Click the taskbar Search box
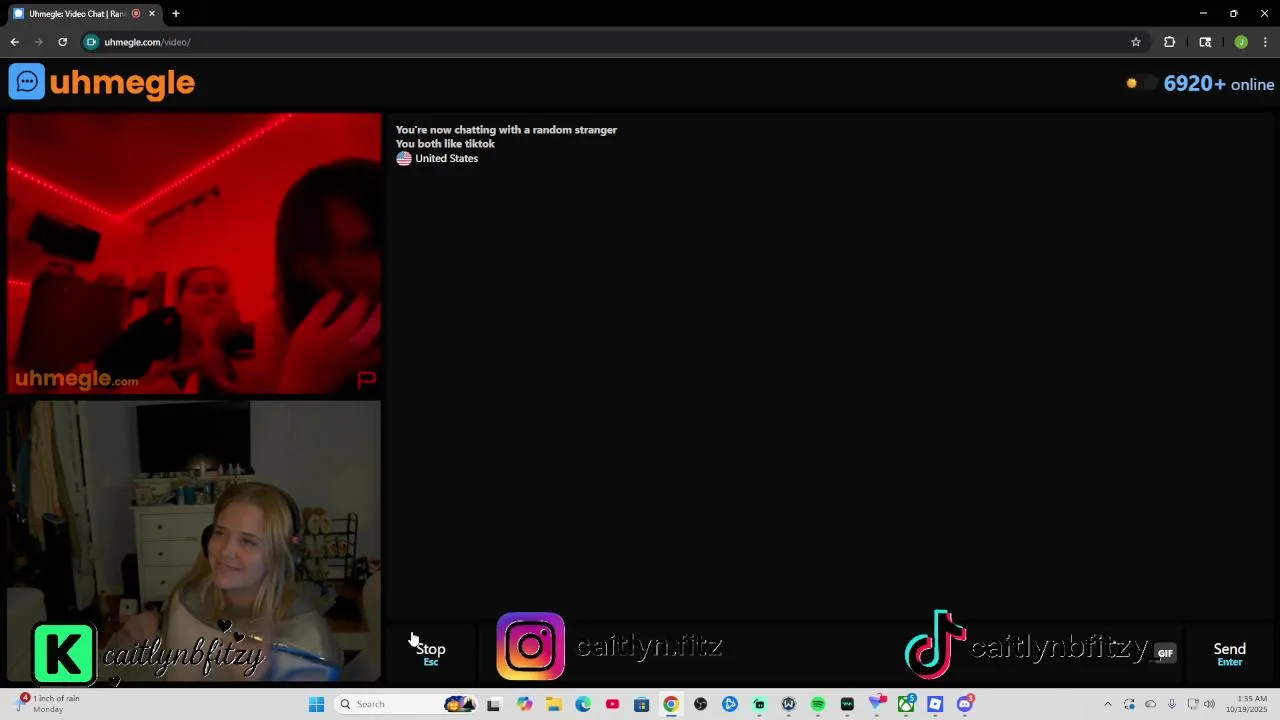1280x720 pixels. click(406, 704)
